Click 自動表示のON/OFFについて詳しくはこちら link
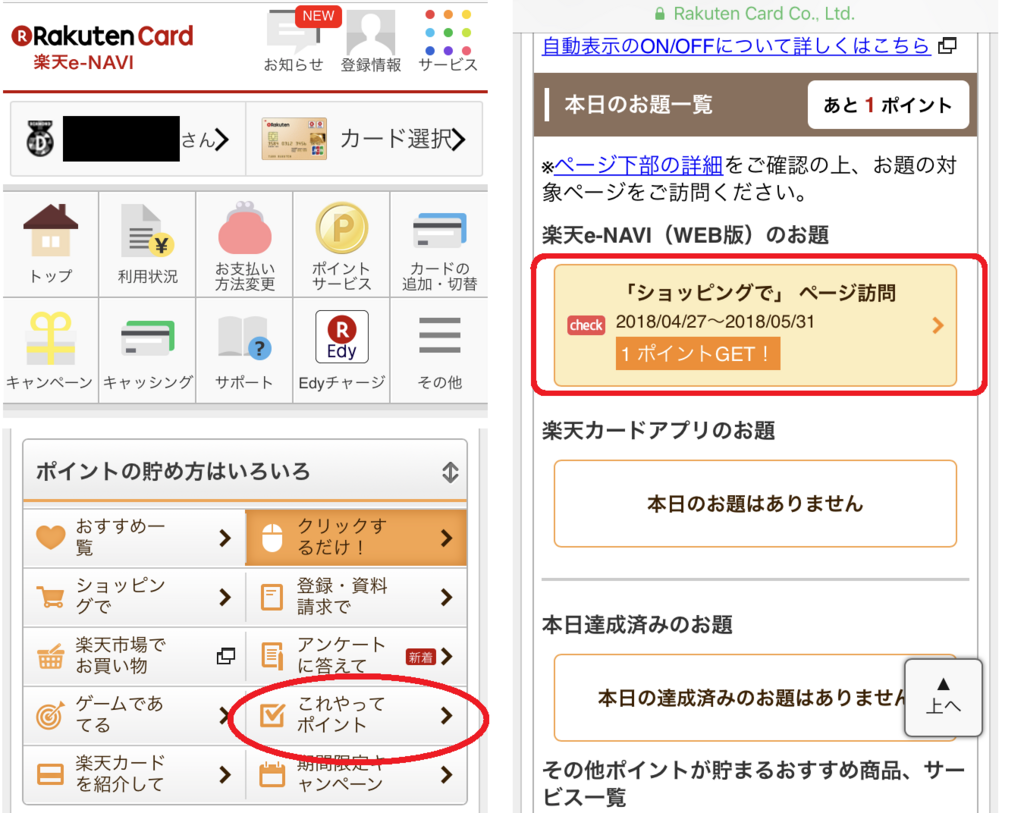Image resolution: width=1024 pixels, height=813 pixels. (x=736, y=46)
